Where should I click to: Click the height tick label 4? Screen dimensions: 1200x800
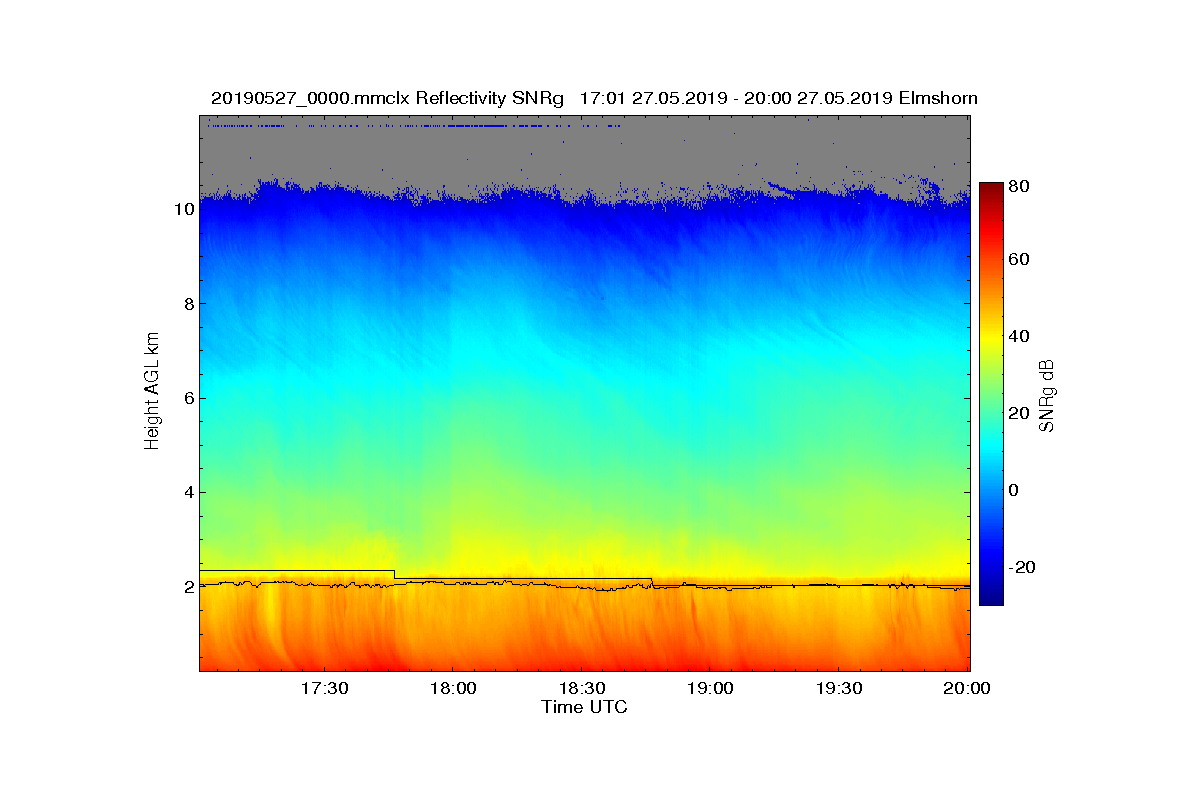pyautogui.click(x=188, y=492)
